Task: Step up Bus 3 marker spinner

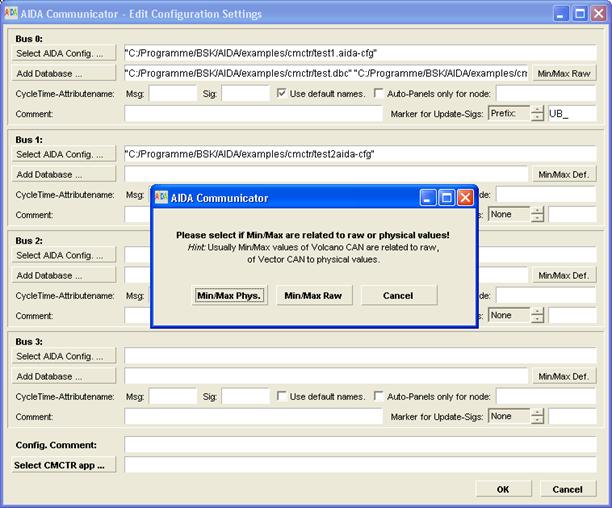Action: [537, 413]
